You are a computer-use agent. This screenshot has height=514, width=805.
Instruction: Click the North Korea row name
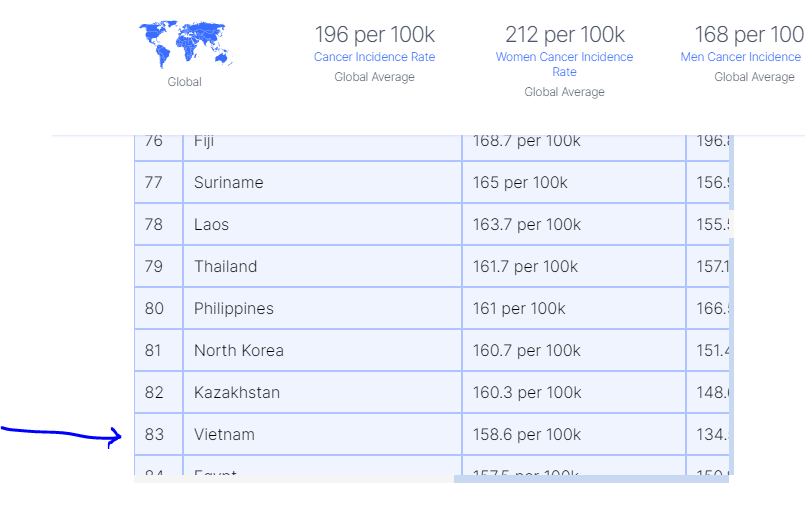pos(238,350)
